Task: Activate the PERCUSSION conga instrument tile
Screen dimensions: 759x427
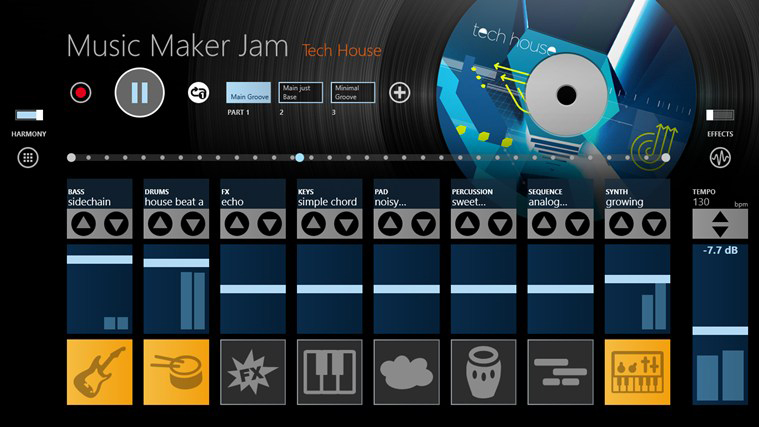Action: pos(483,372)
